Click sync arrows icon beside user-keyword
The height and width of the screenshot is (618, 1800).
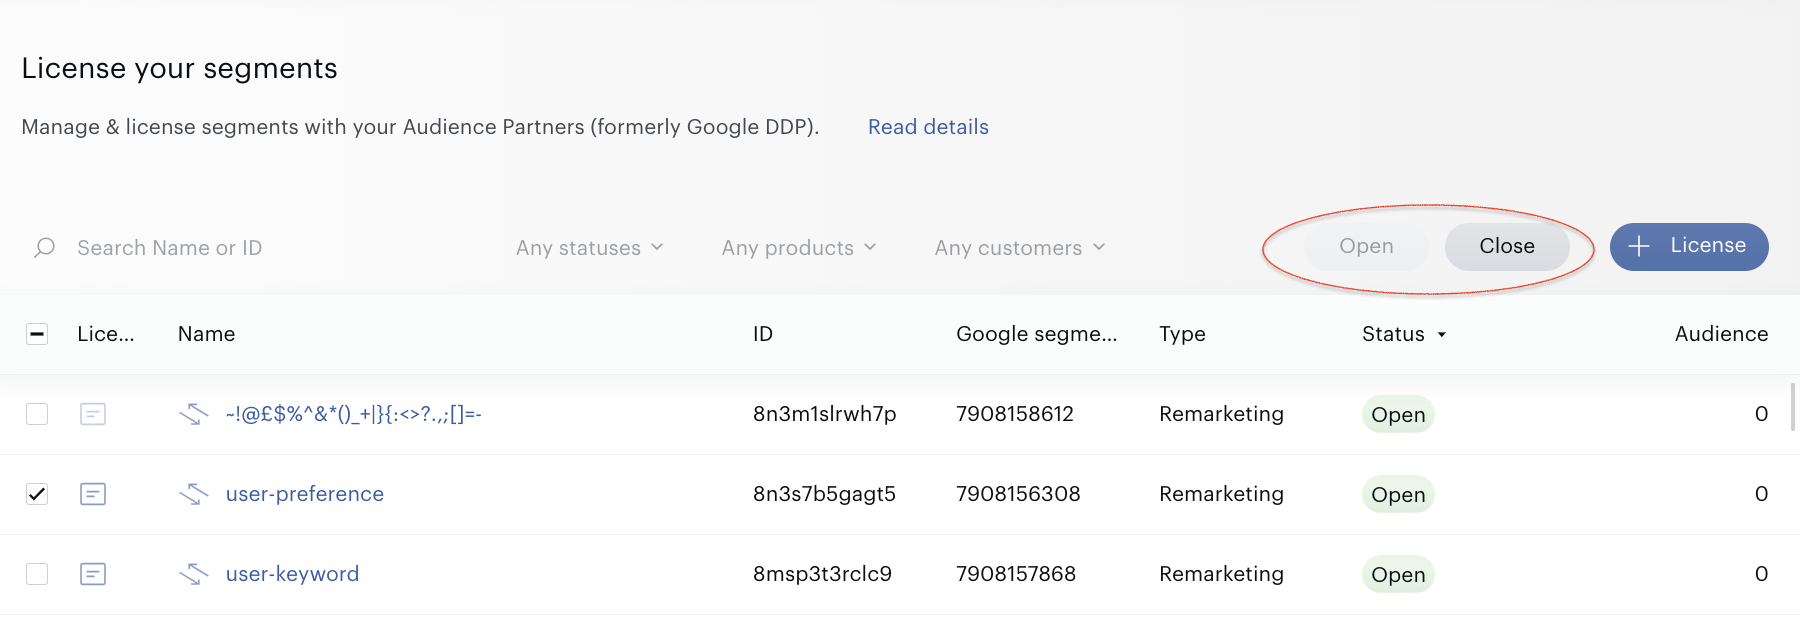pyautogui.click(x=193, y=574)
